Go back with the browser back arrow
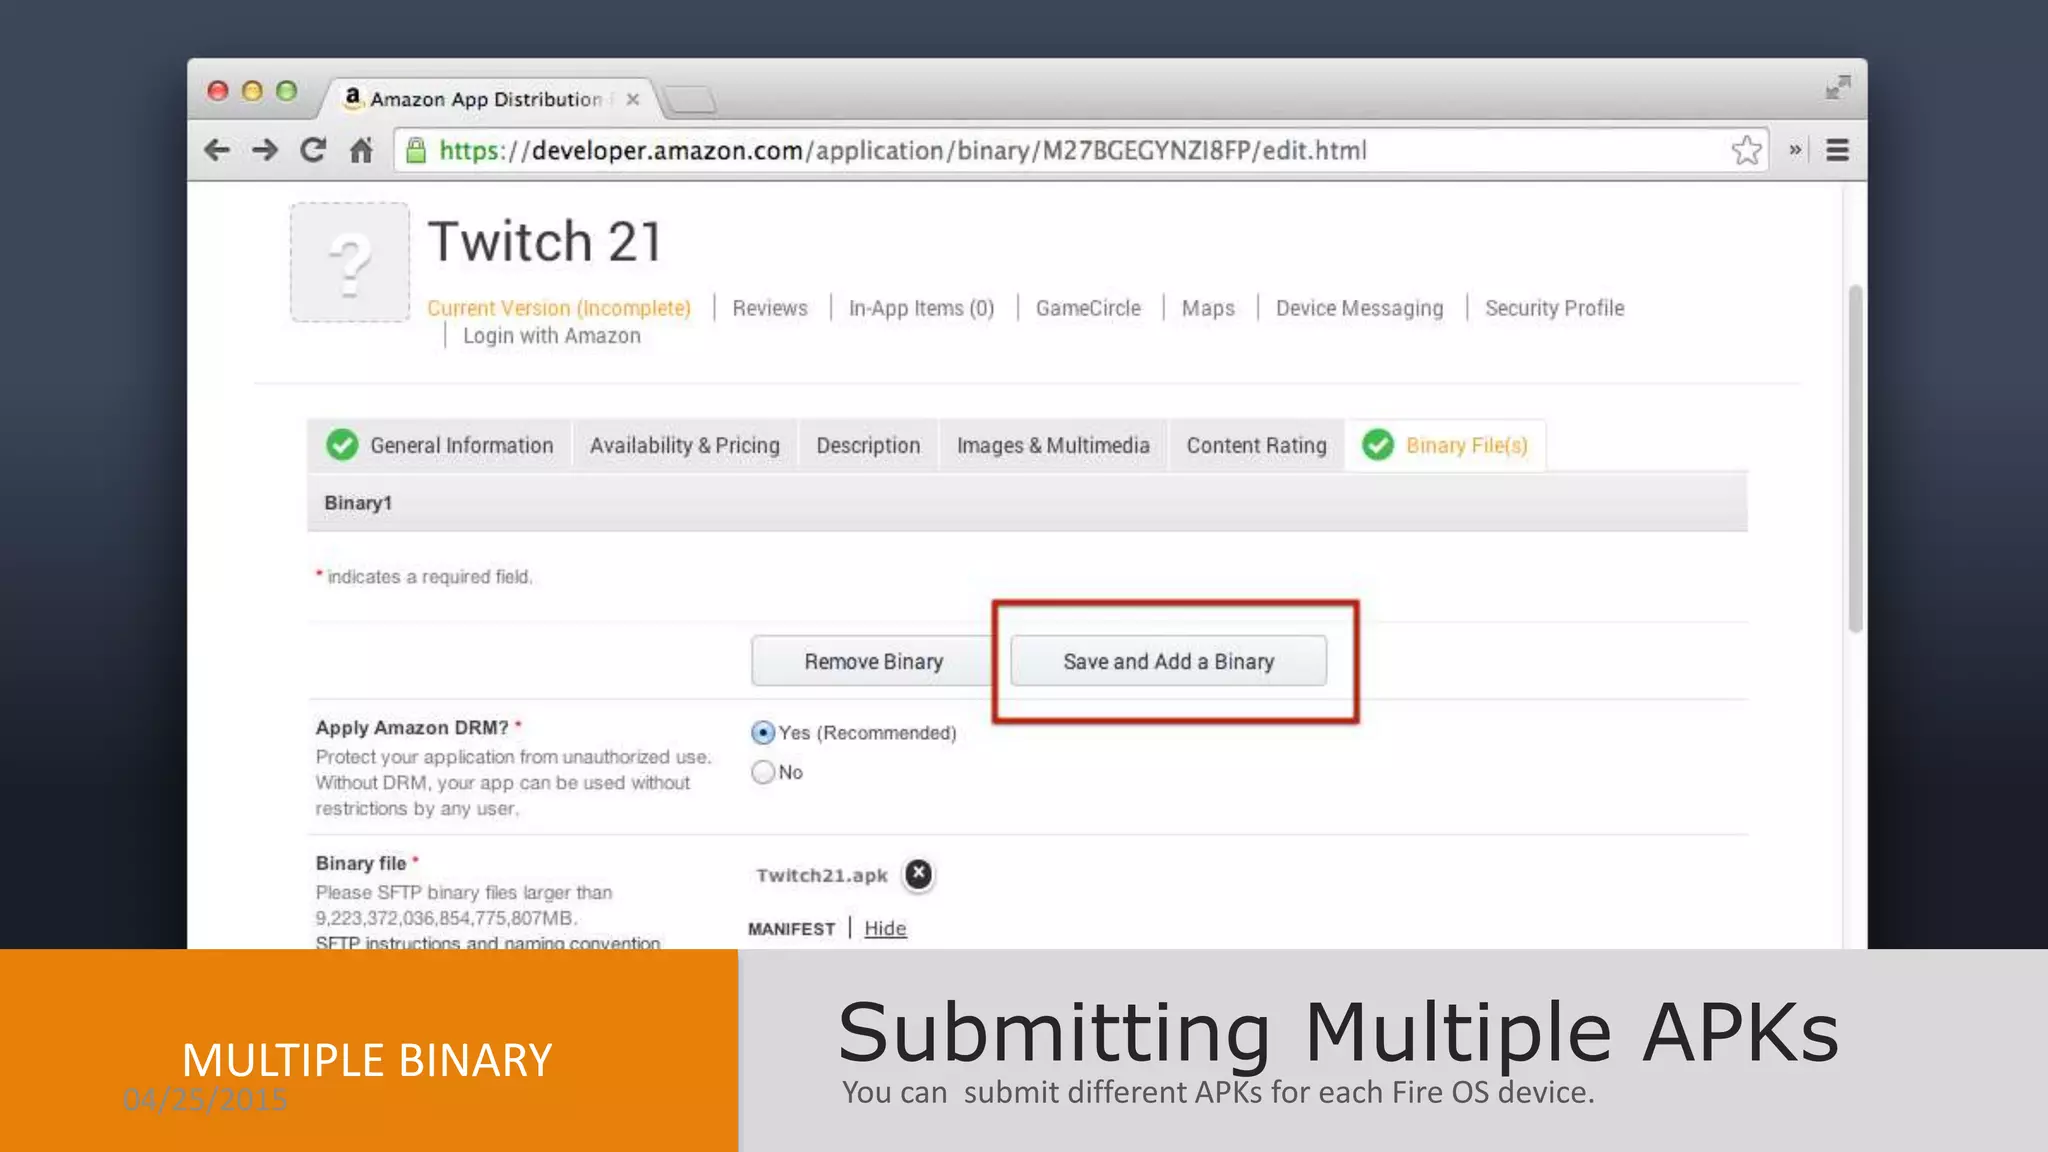Viewport: 2048px width, 1152px height. click(x=217, y=151)
